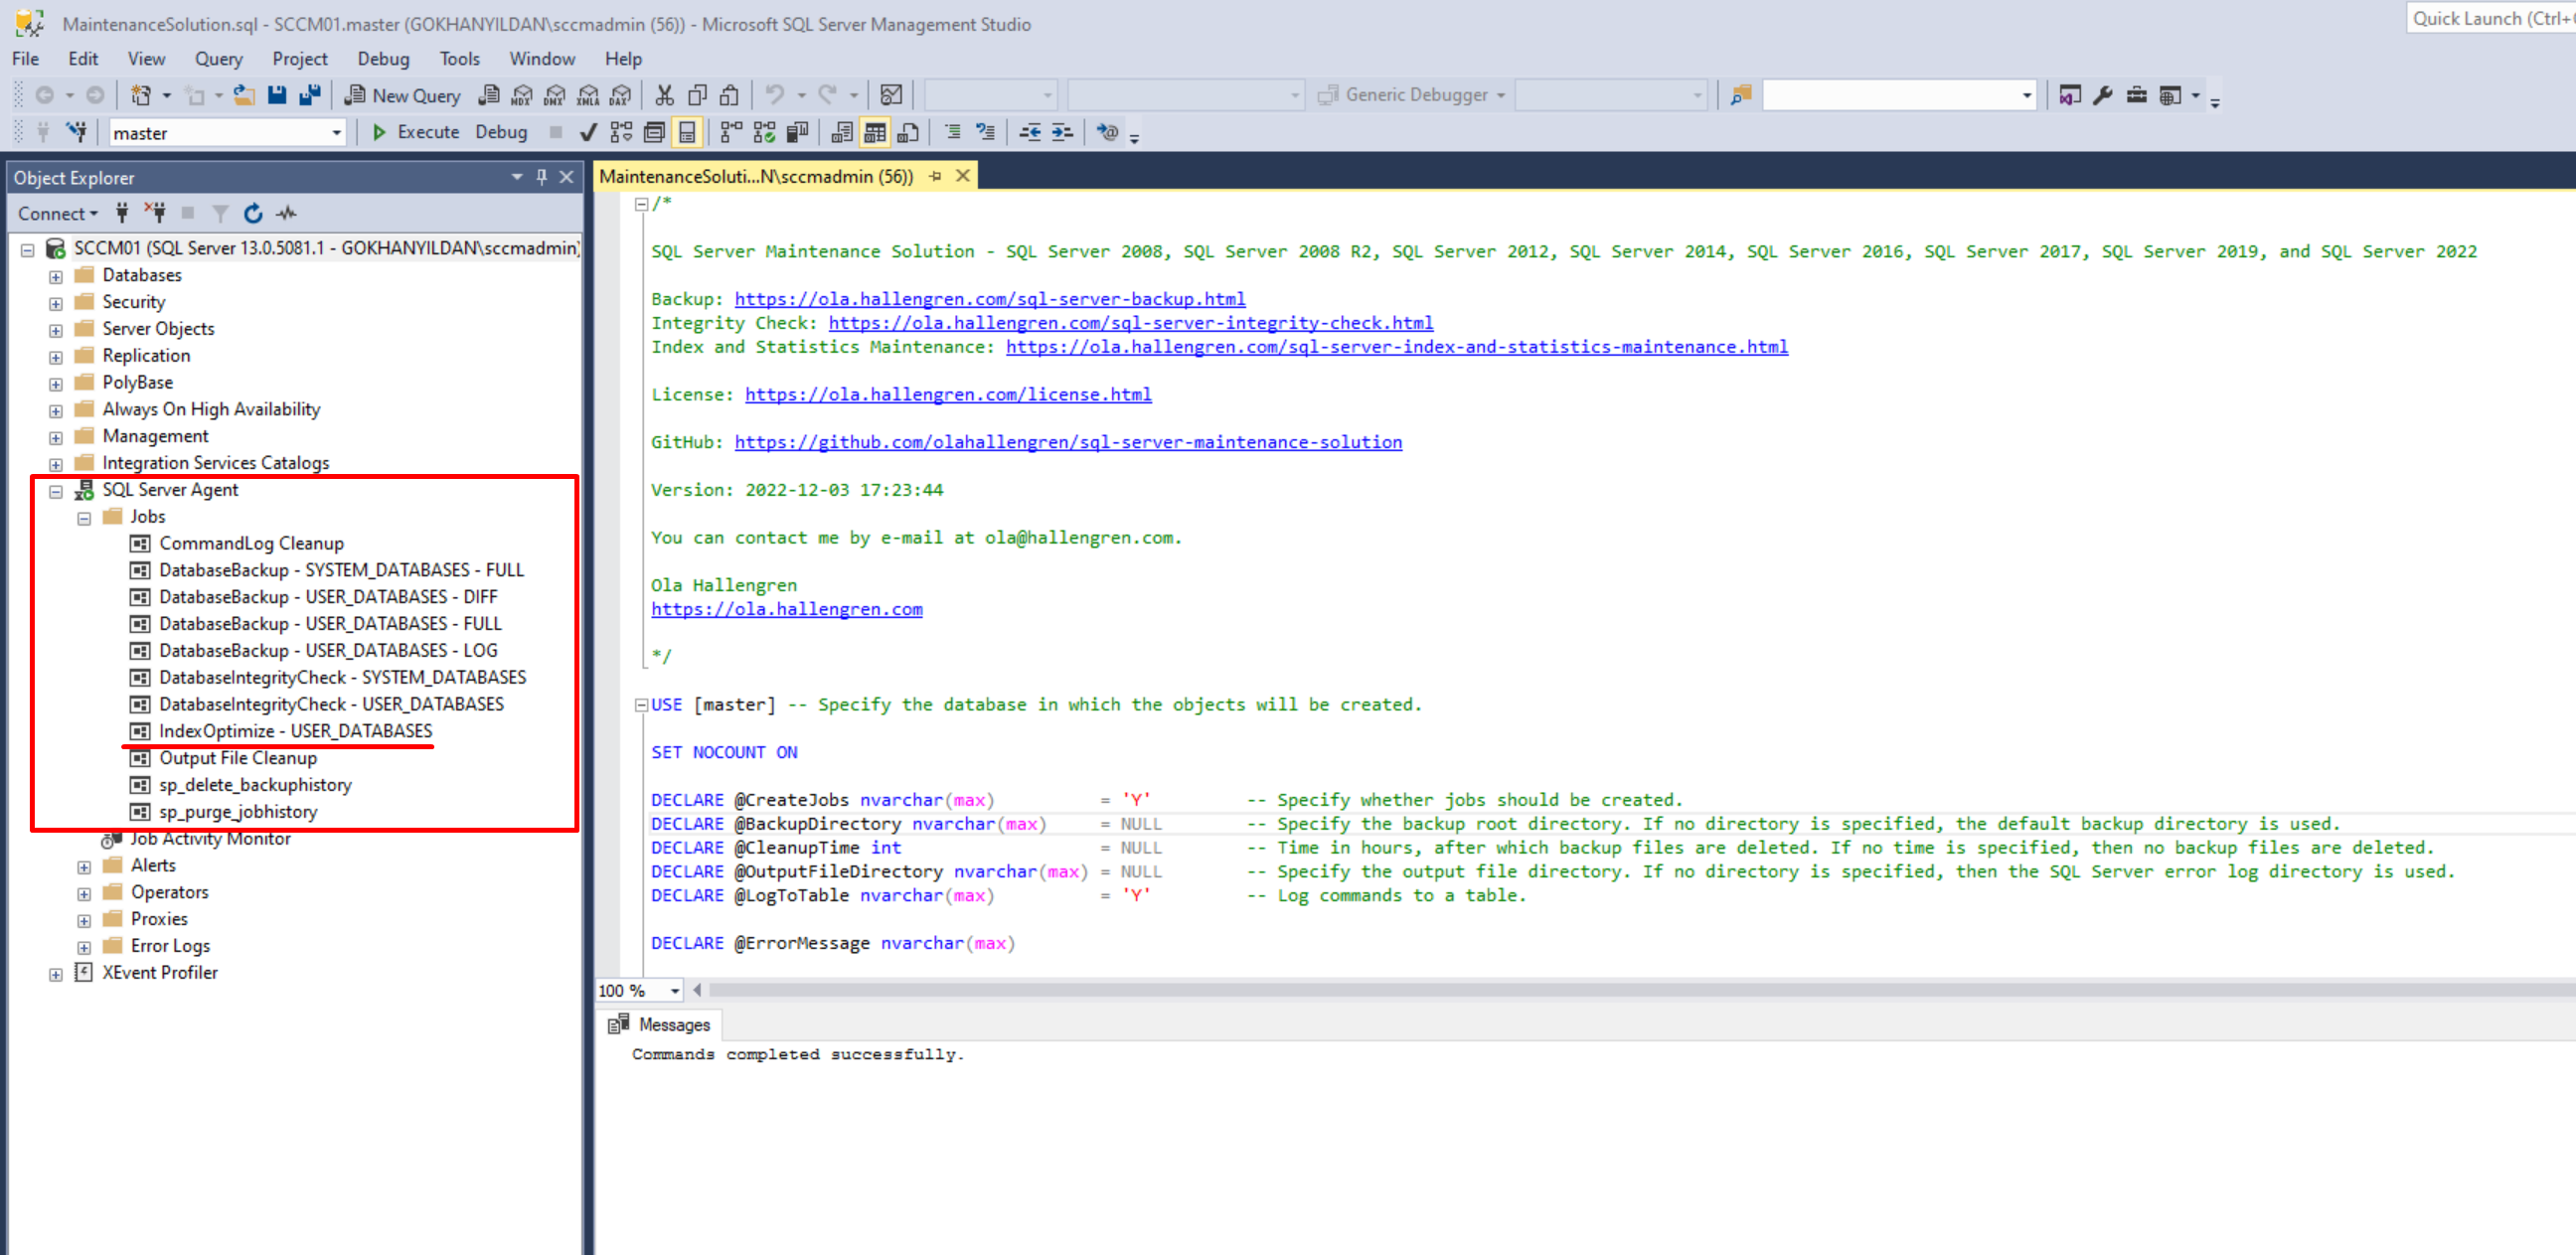Click the Properties wrench icon
This screenshot has height=1255, width=2576.
[x=2103, y=95]
